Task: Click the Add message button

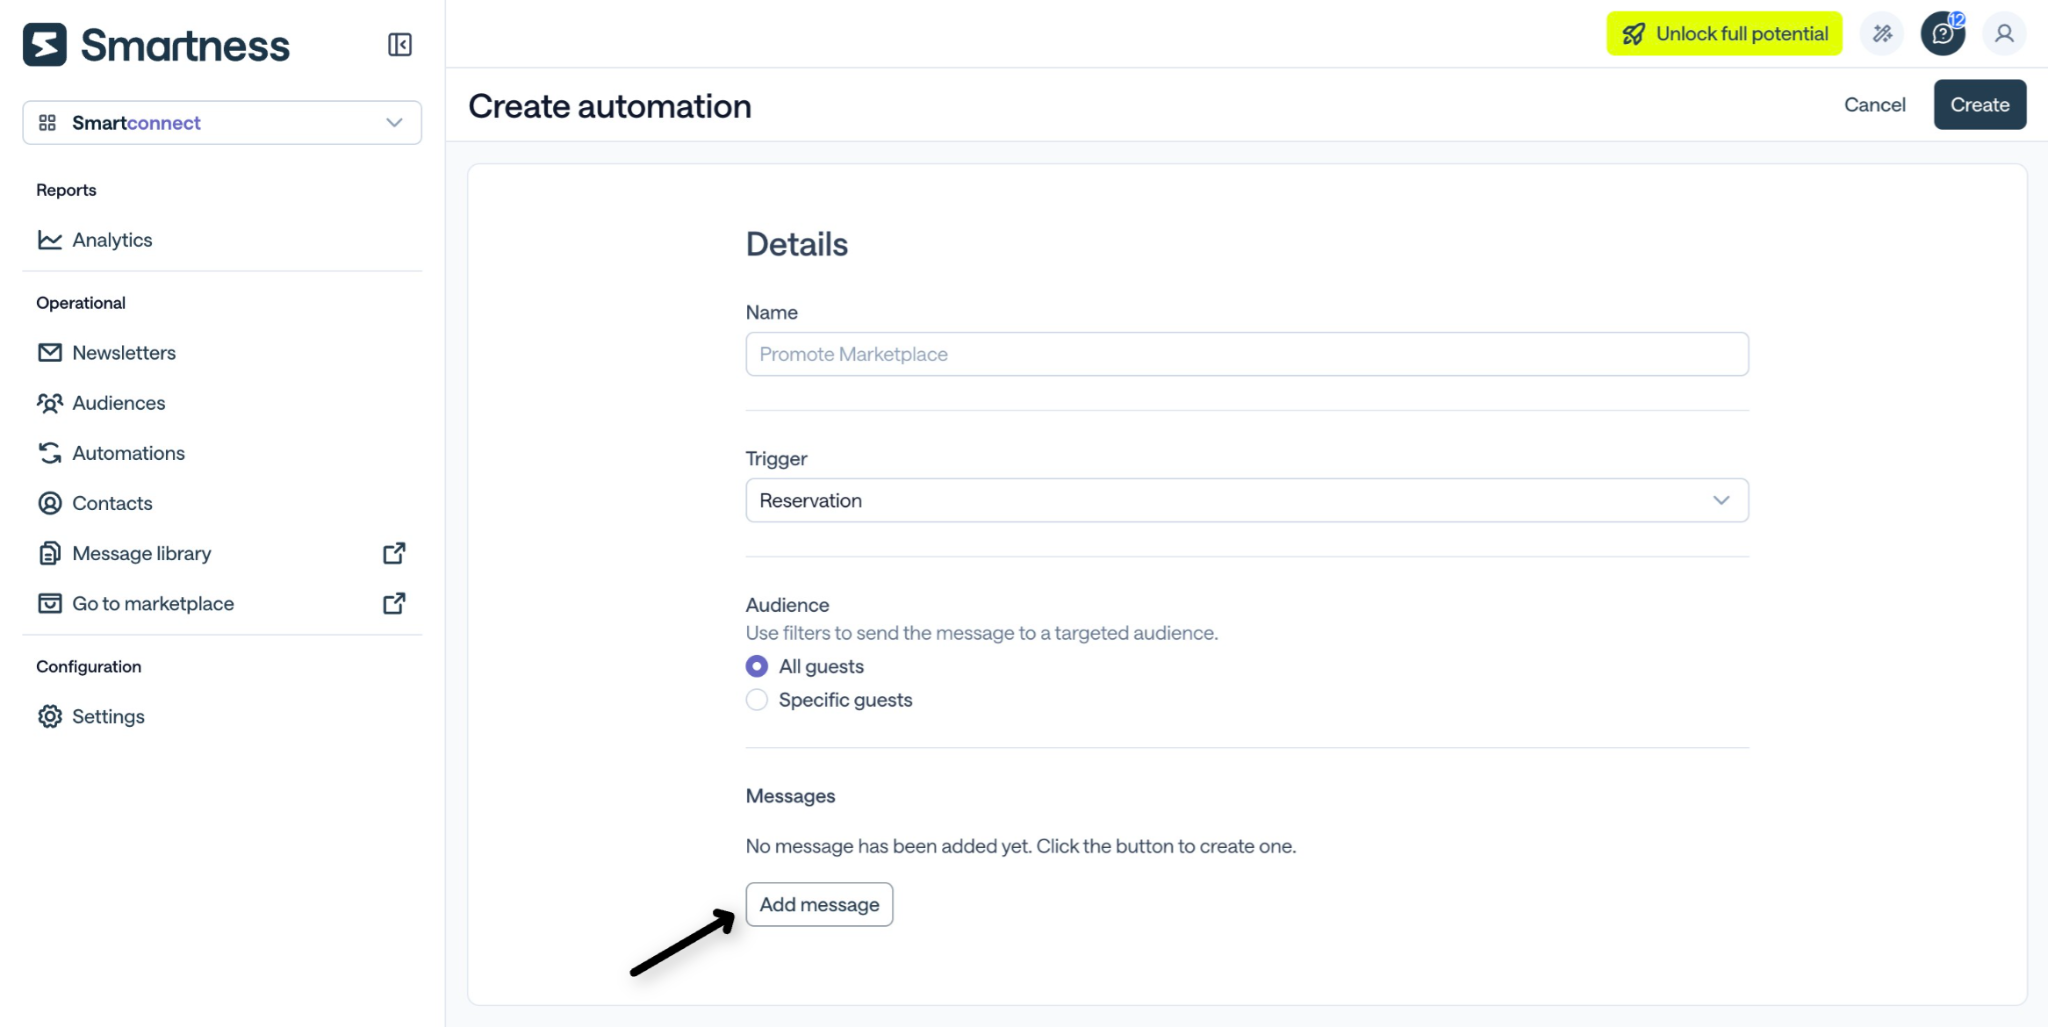Action: [819, 904]
